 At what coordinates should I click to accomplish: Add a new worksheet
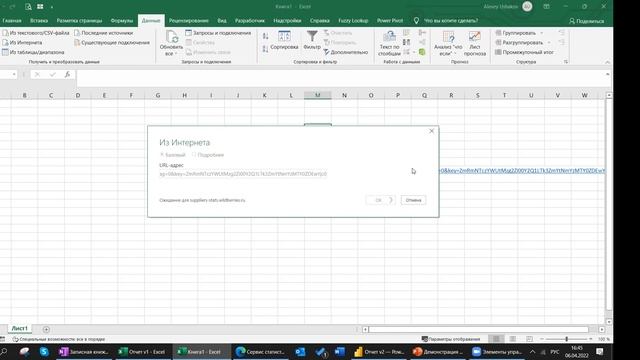pyautogui.click(x=46, y=329)
